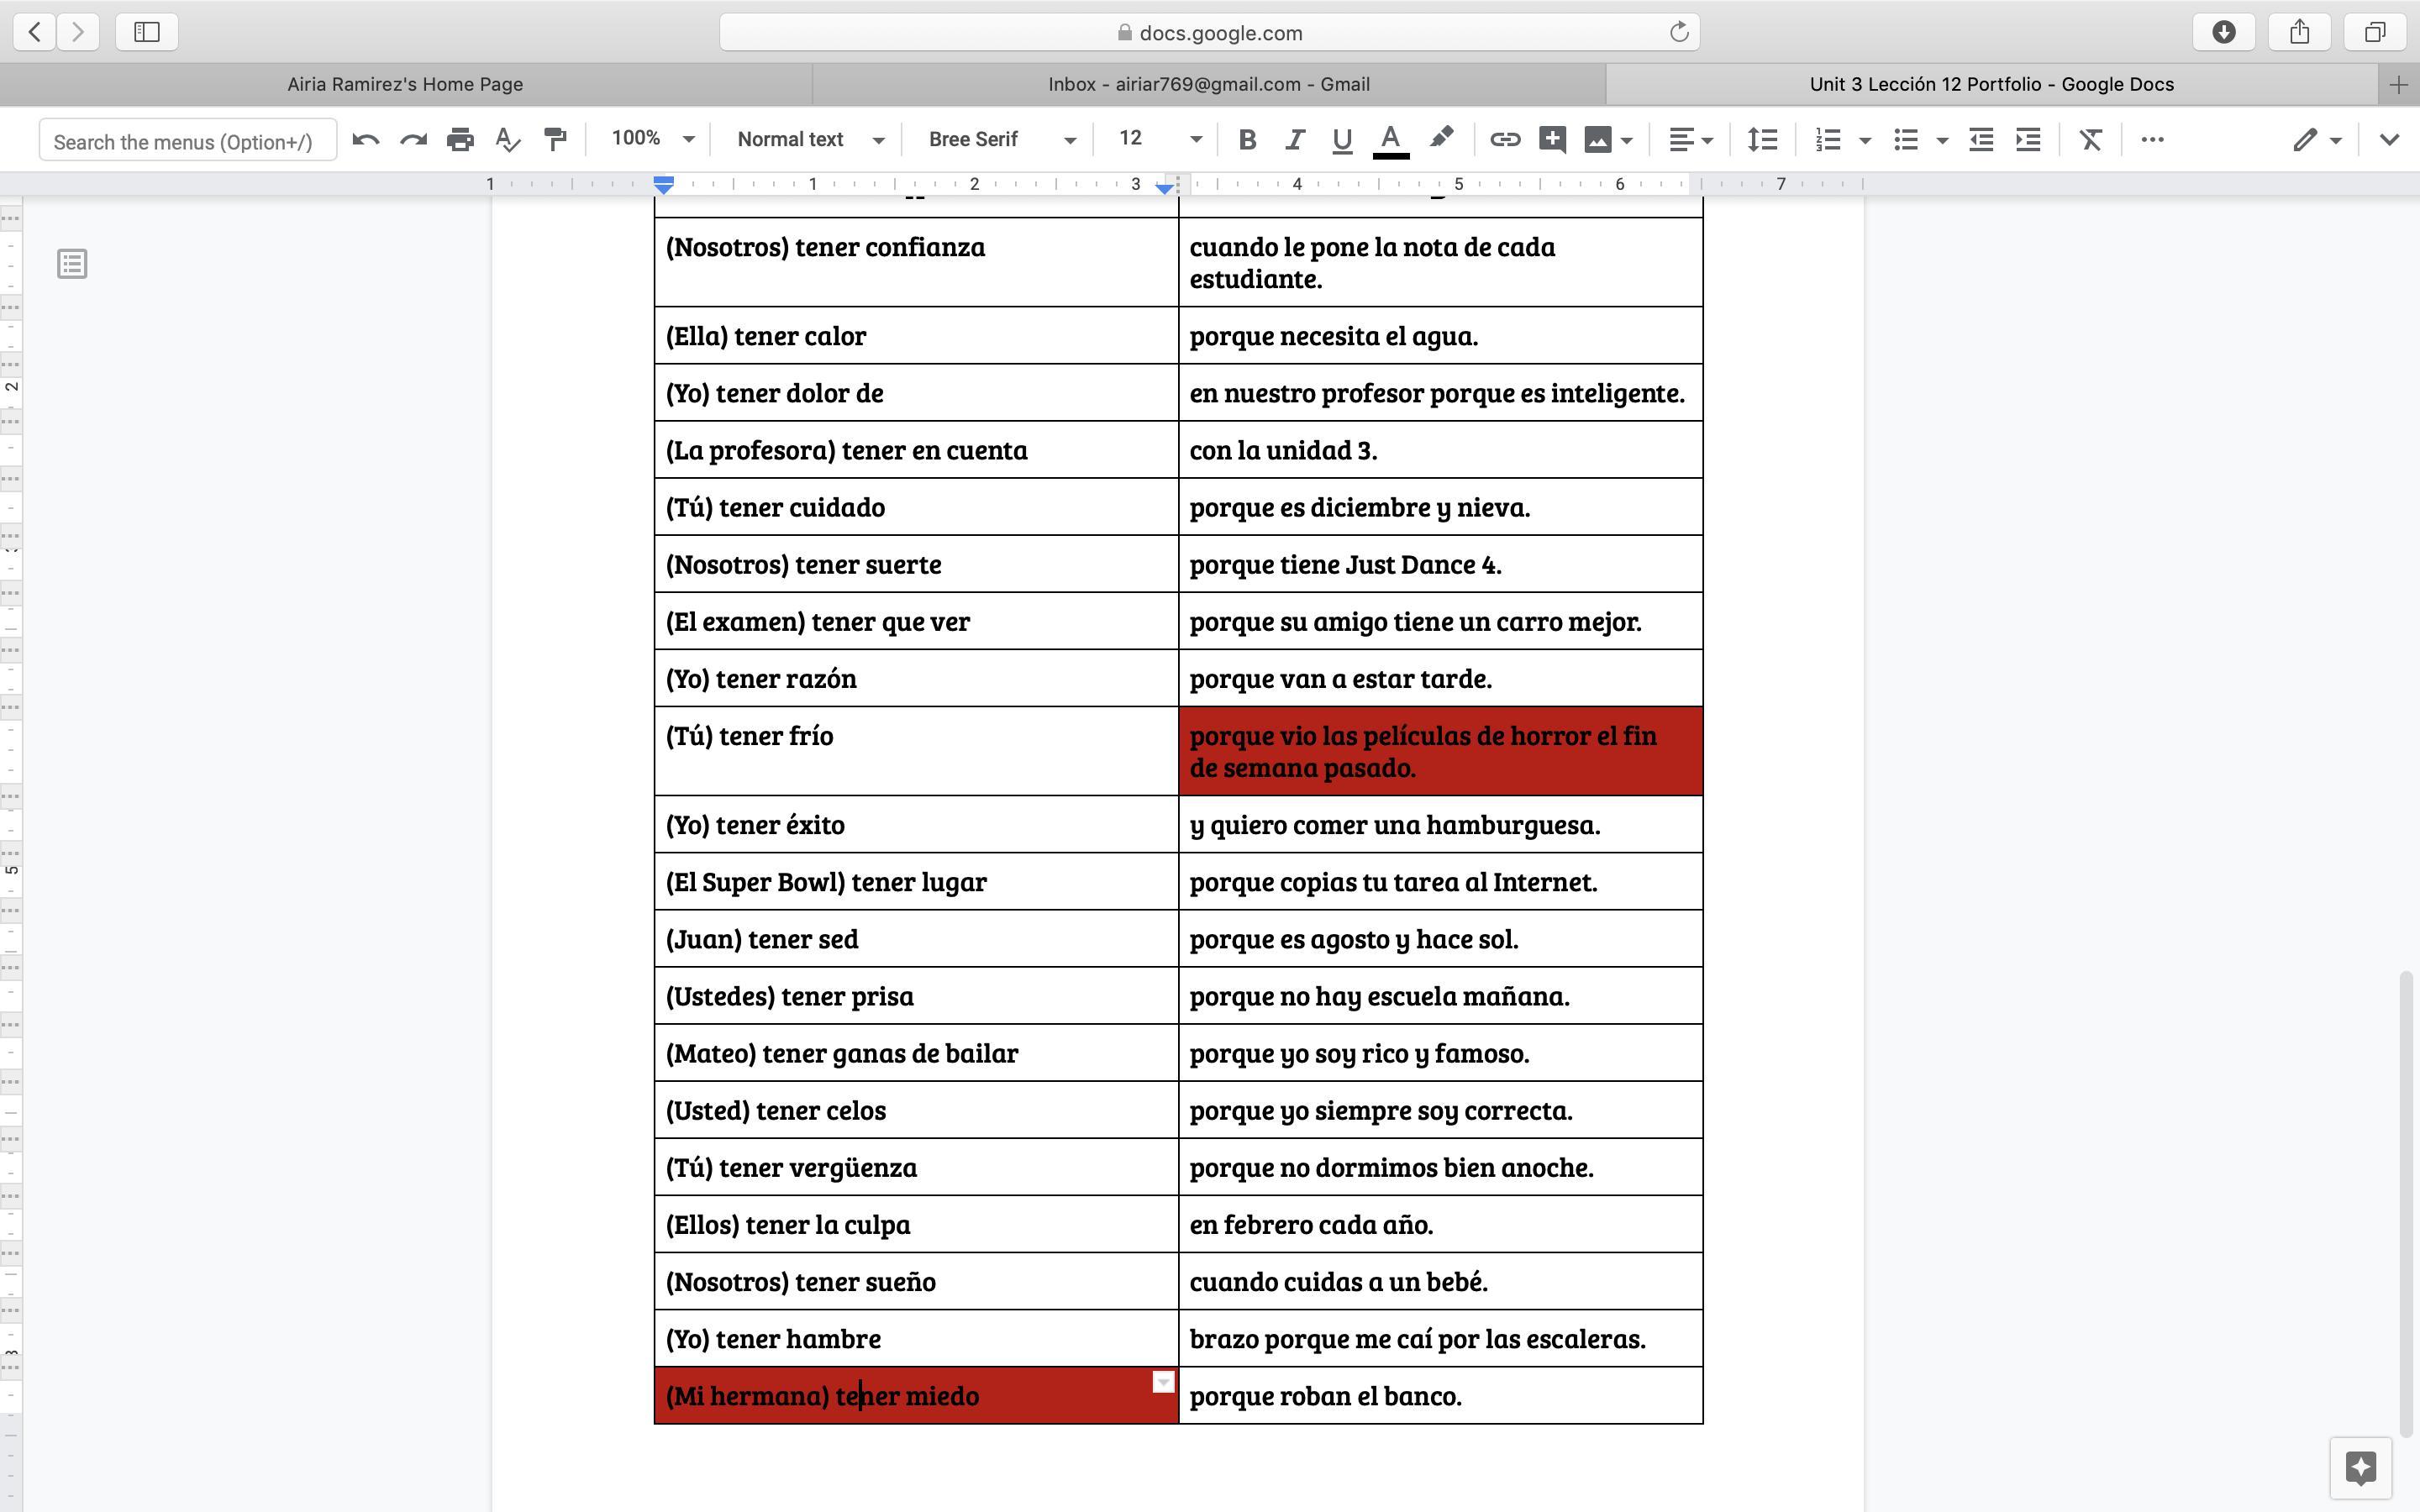Image resolution: width=2420 pixels, height=1512 pixels.
Task: Open the Bree Serif font dropdown
Action: [1001, 140]
